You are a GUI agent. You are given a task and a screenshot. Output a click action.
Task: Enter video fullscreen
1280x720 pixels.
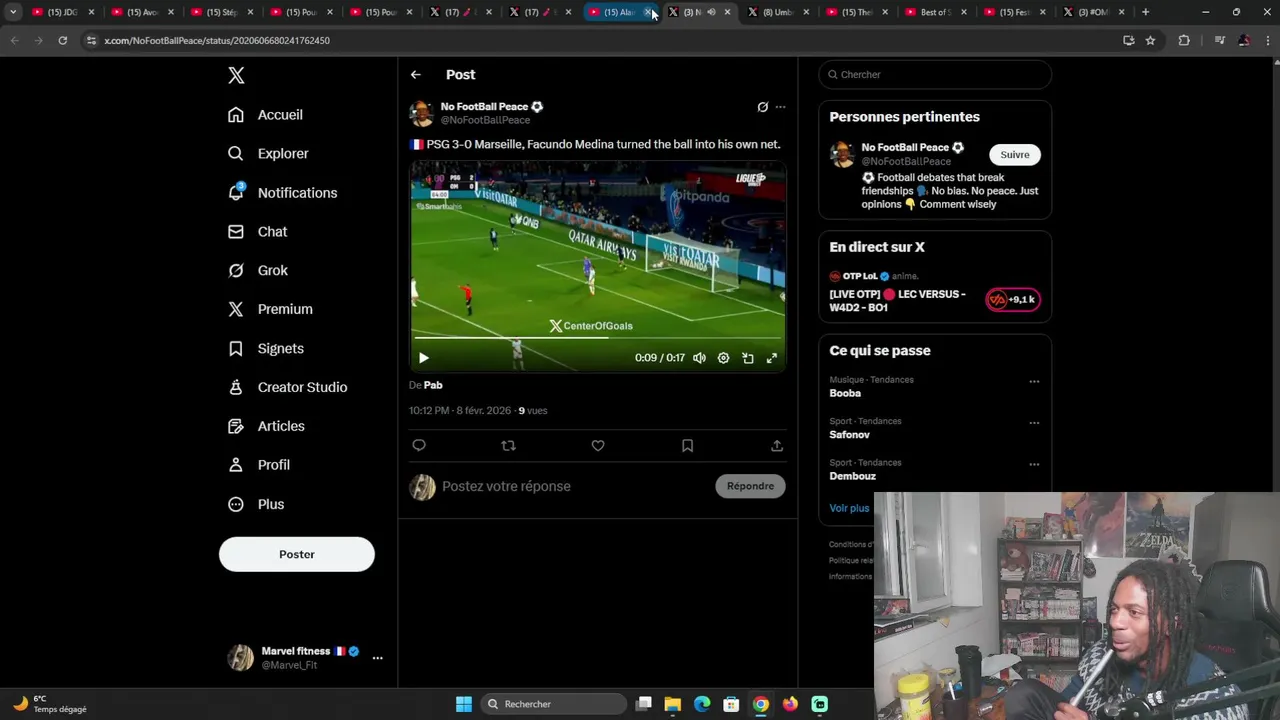click(771, 358)
